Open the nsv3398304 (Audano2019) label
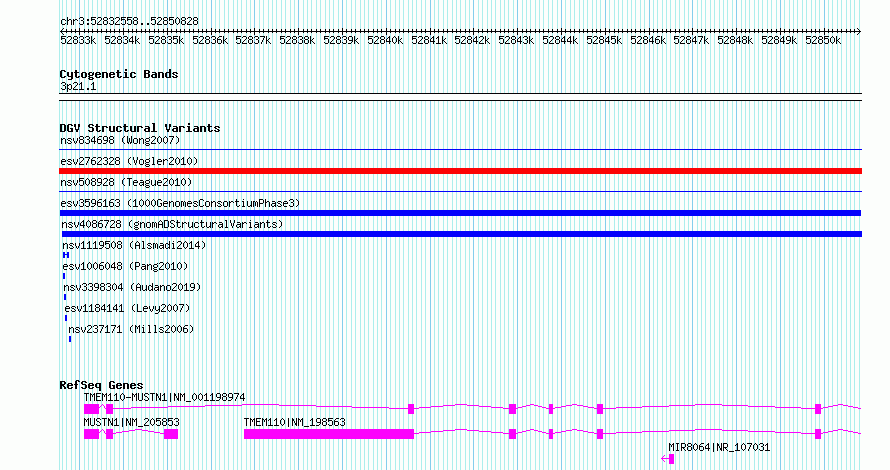This screenshot has width=890, height=470. [132, 287]
